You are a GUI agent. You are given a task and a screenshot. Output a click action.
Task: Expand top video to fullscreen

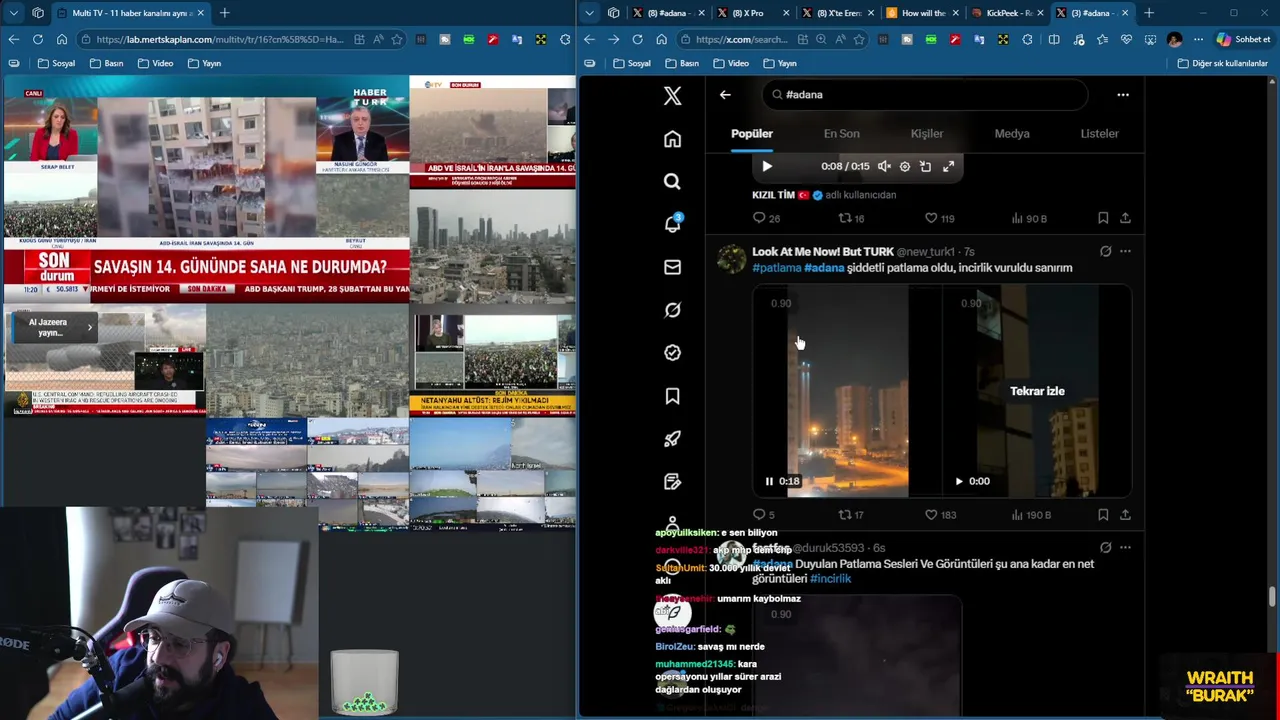[x=948, y=167]
